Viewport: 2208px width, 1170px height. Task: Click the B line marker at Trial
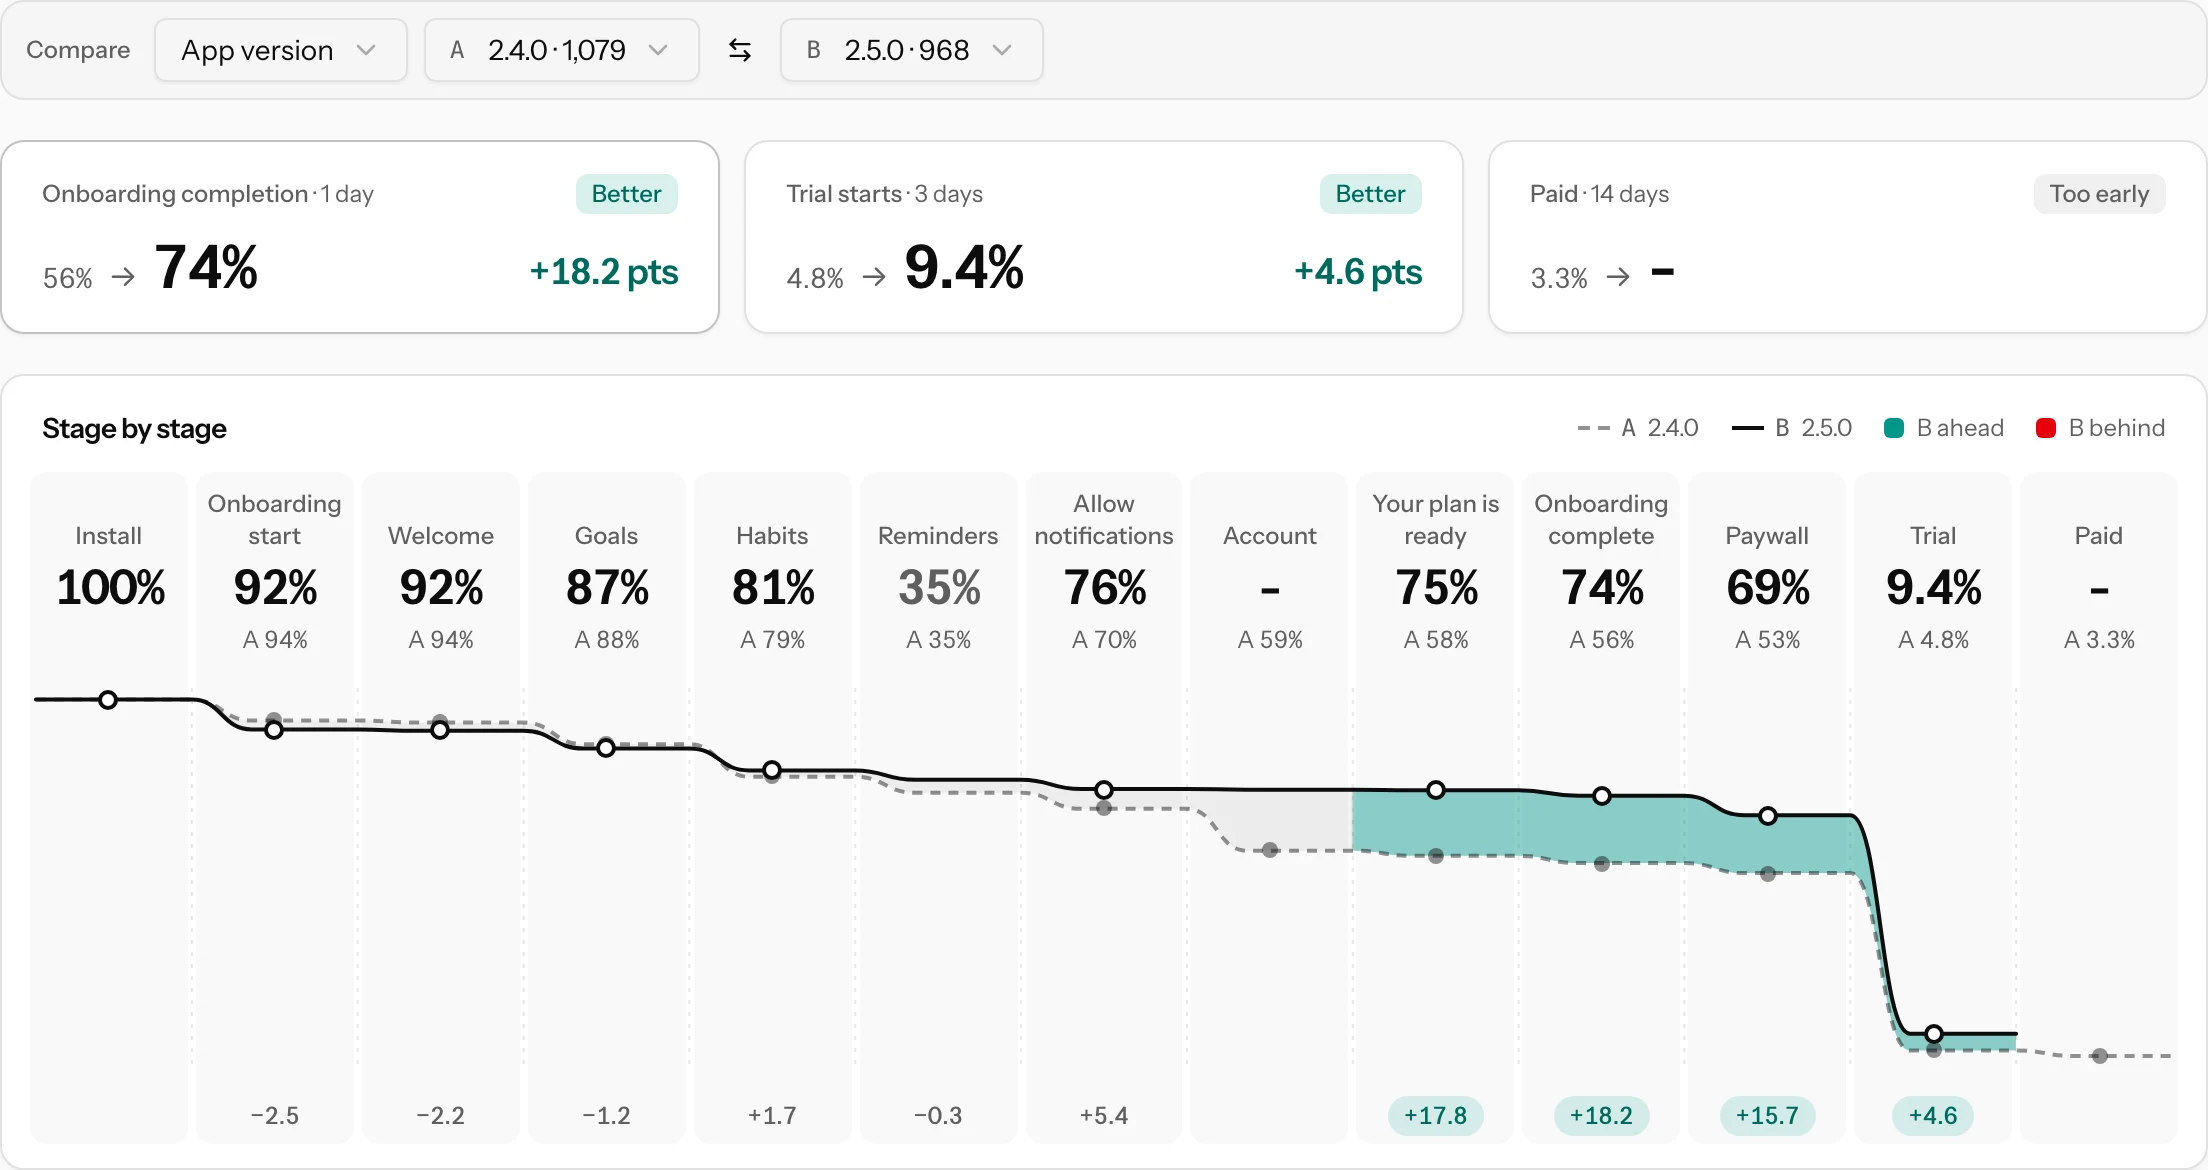tap(1934, 1033)
